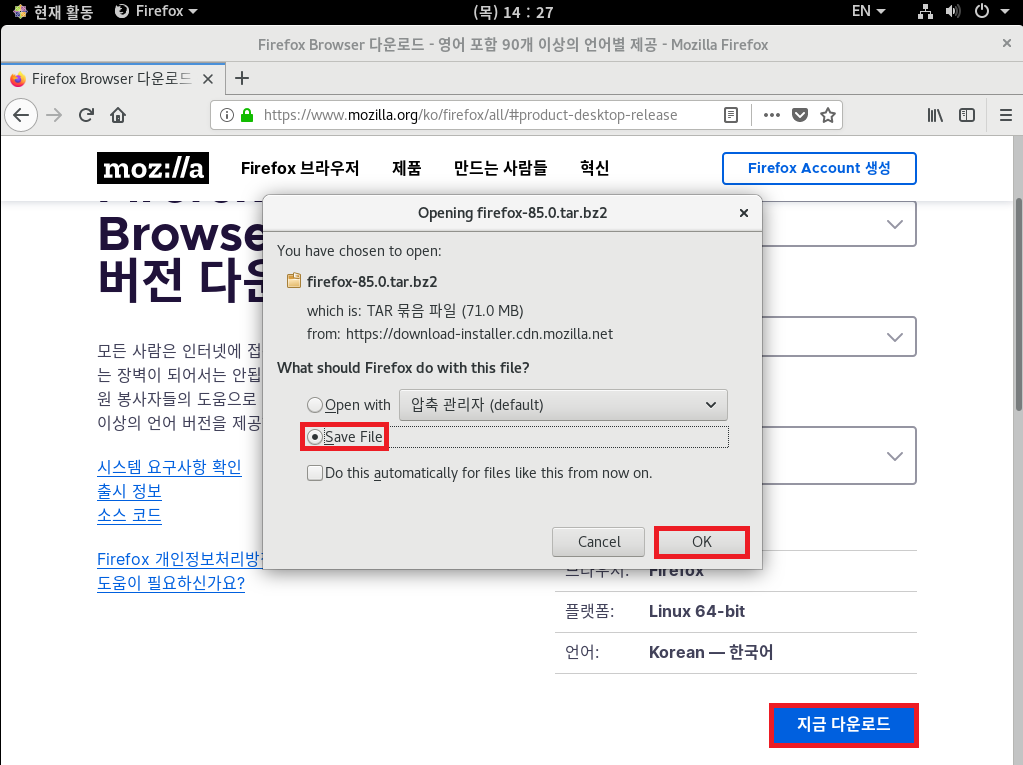Open the 제품 navigation menu

point(406,168)
